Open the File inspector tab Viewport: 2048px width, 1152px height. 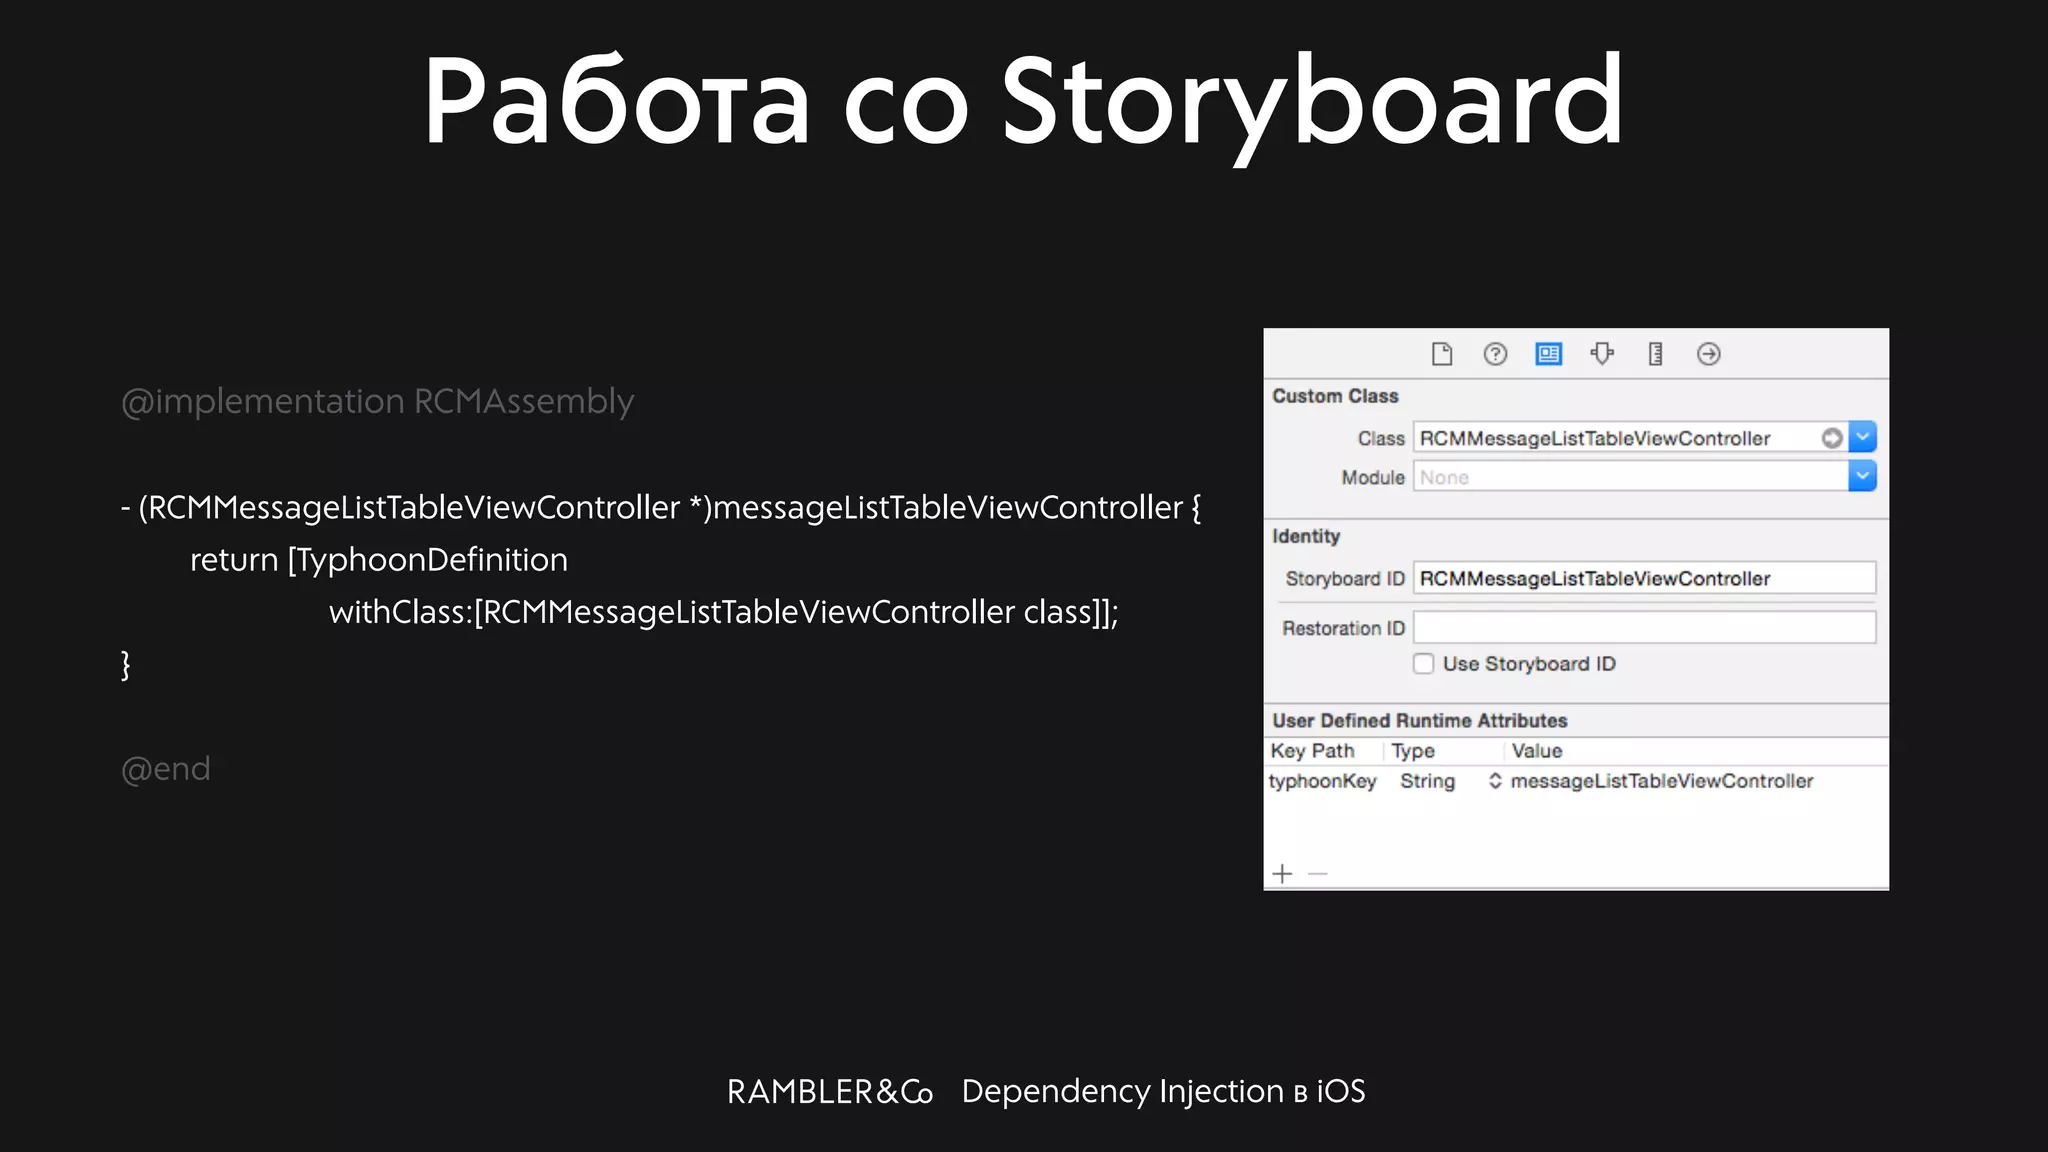click(x=1441, y=354)
